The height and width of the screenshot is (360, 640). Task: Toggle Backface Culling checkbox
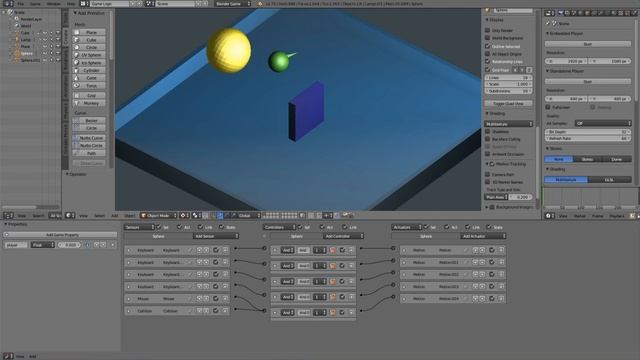click(487, 139)
